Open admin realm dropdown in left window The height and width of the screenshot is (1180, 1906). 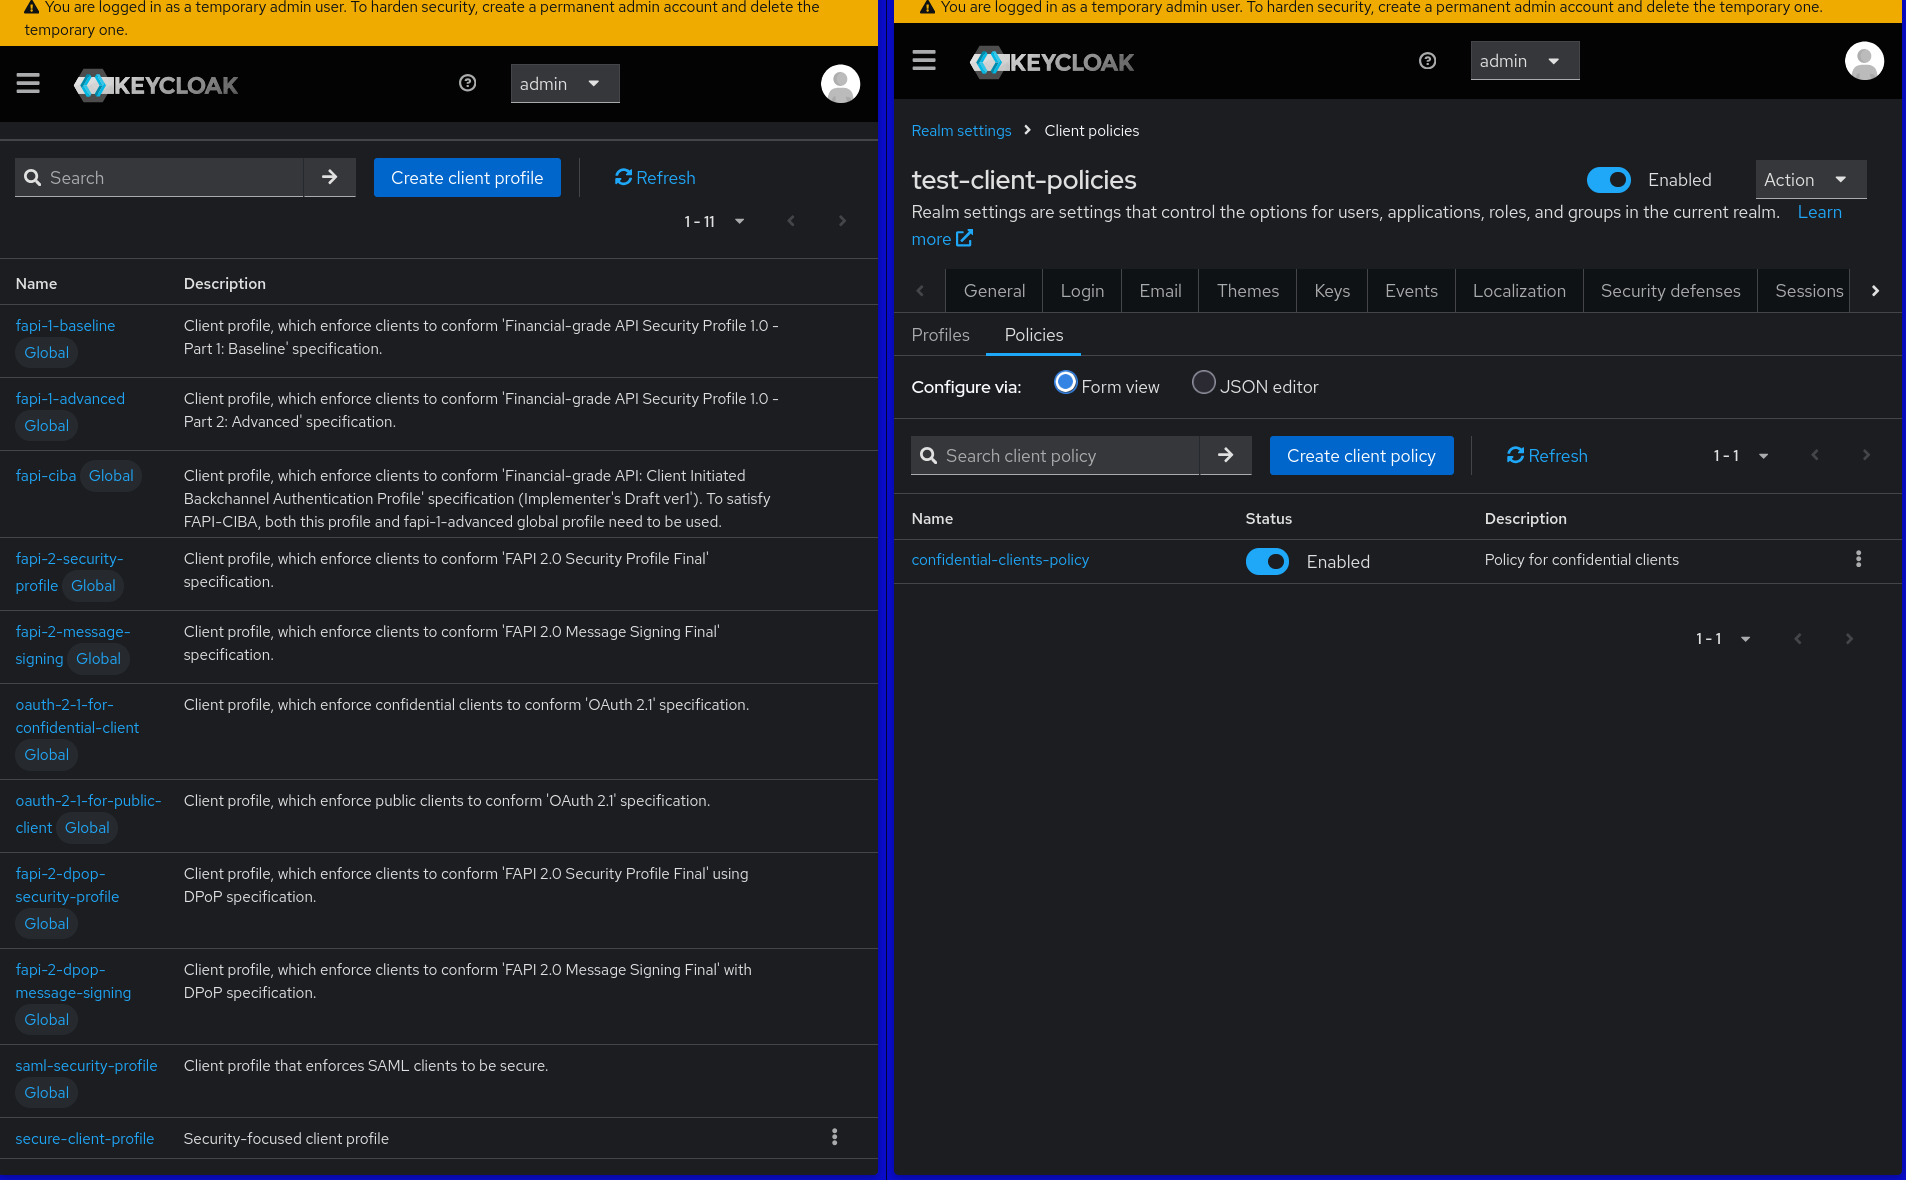tap(564, 84)
